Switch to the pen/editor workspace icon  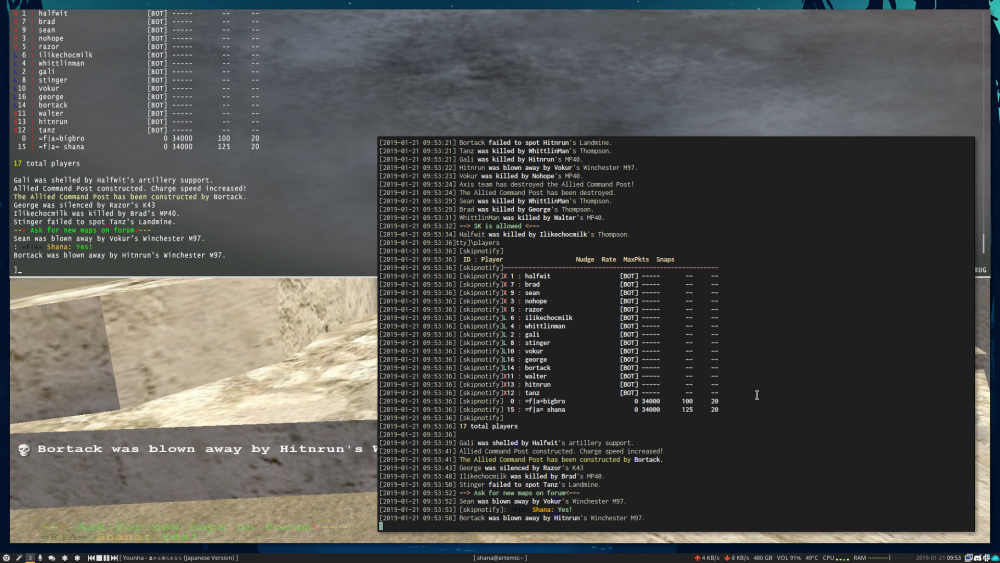pyautogui.click(x=19, y=558)
